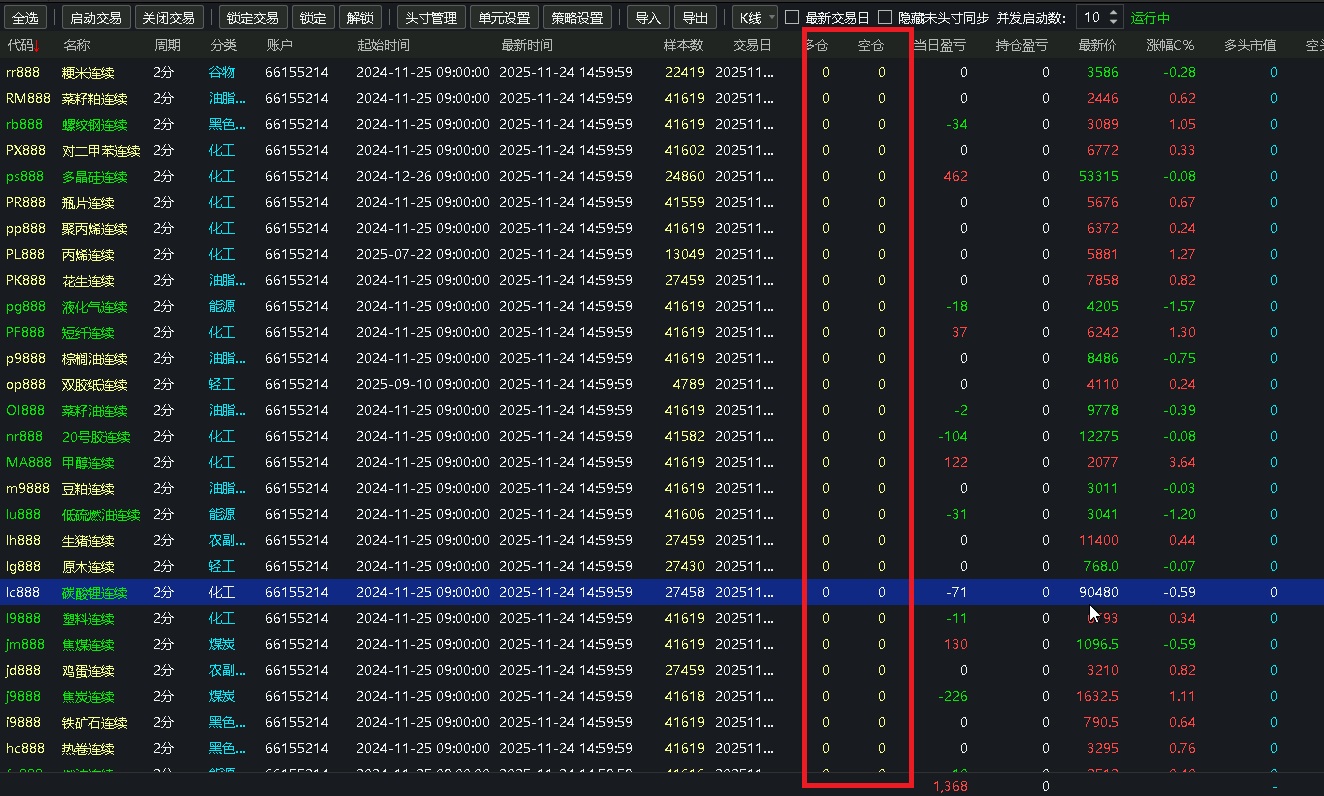Viewport: 1324px width, 796px height.
Task: Click the 导出 export button
Action: [x=695, y=18]
